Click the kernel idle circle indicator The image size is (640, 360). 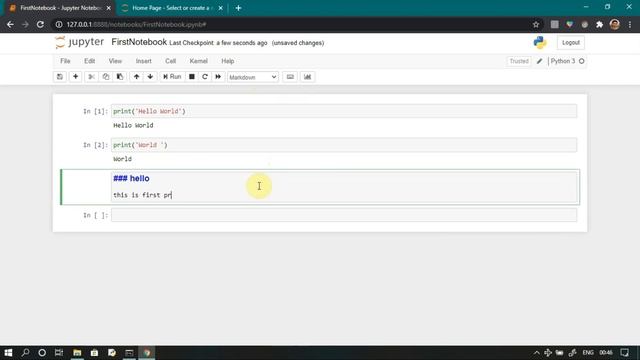click(582, 61)
